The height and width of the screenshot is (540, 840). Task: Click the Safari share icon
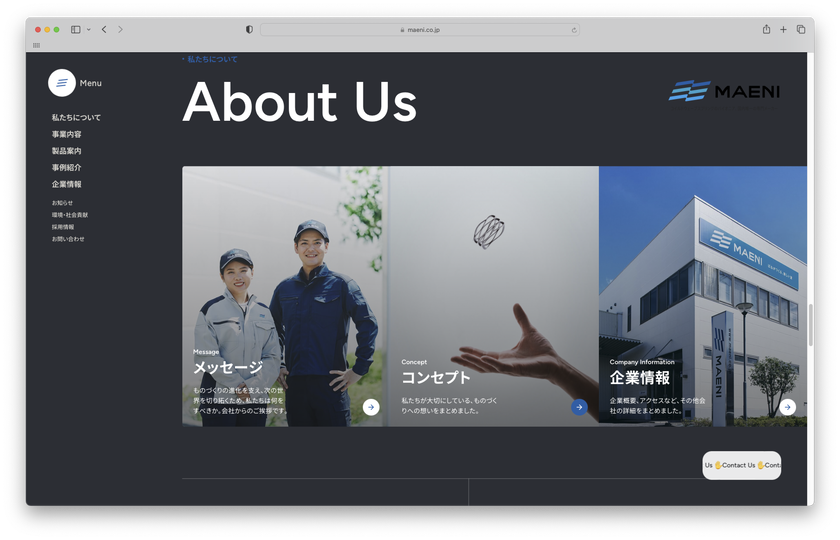coord(766,30)
